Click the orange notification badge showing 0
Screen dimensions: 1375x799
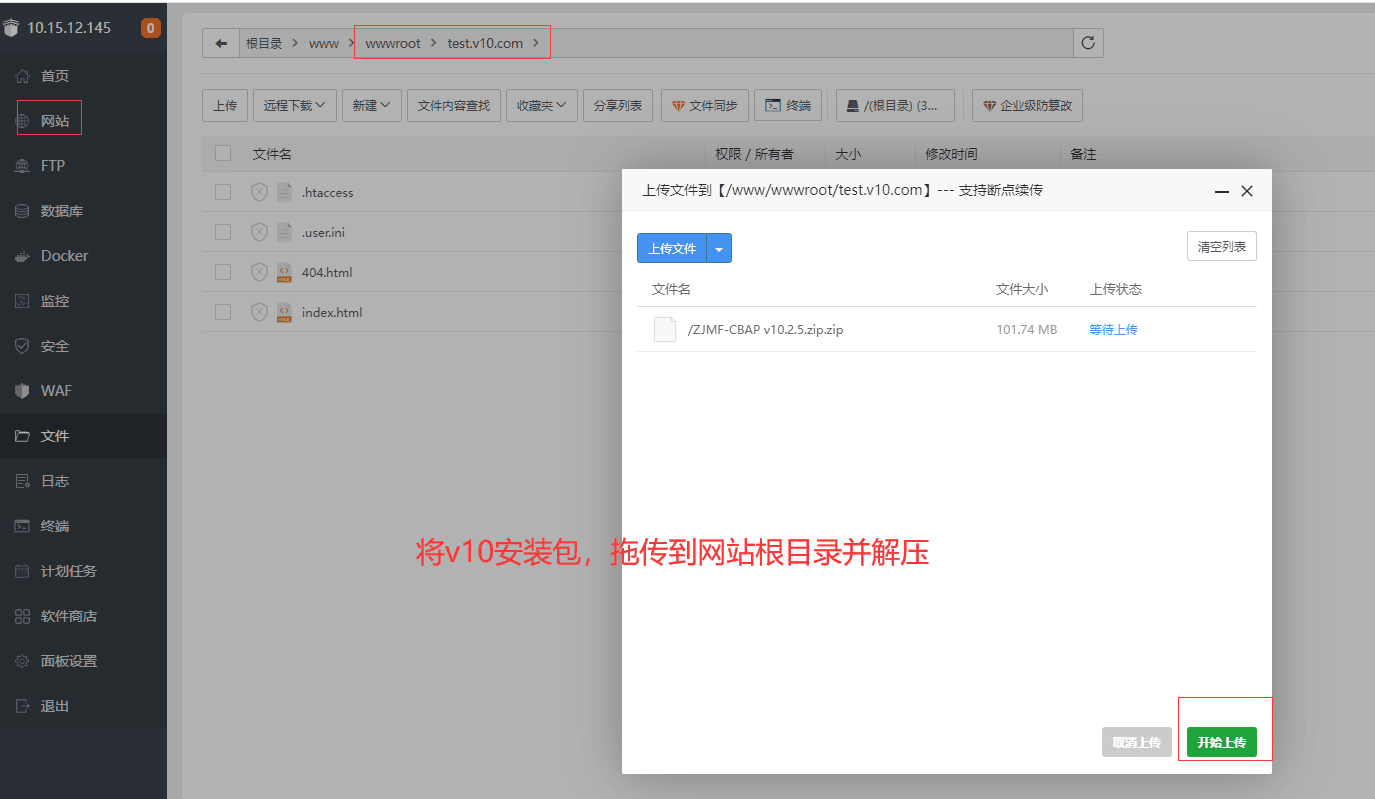pos(151,28)
